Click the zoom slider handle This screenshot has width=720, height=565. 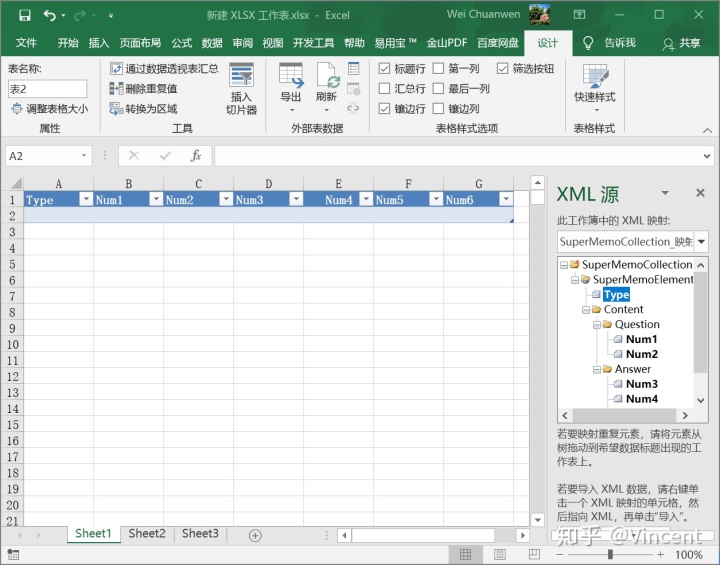click(610, 554)
